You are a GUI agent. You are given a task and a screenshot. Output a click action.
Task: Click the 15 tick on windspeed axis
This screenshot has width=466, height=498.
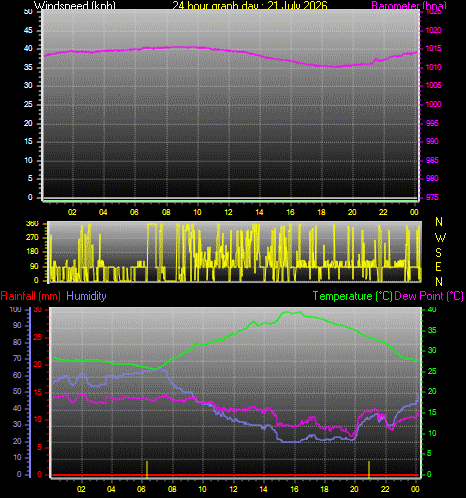28,141
